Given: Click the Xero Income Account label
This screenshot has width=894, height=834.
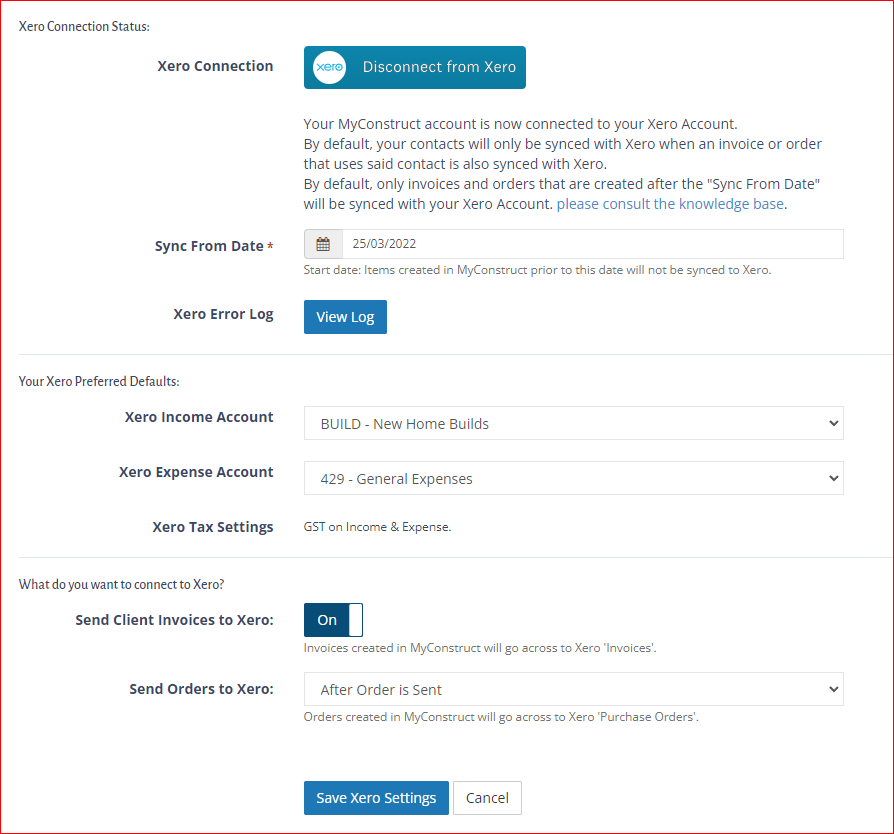Looking at the screenshot, I should click(x=199, y=417).
